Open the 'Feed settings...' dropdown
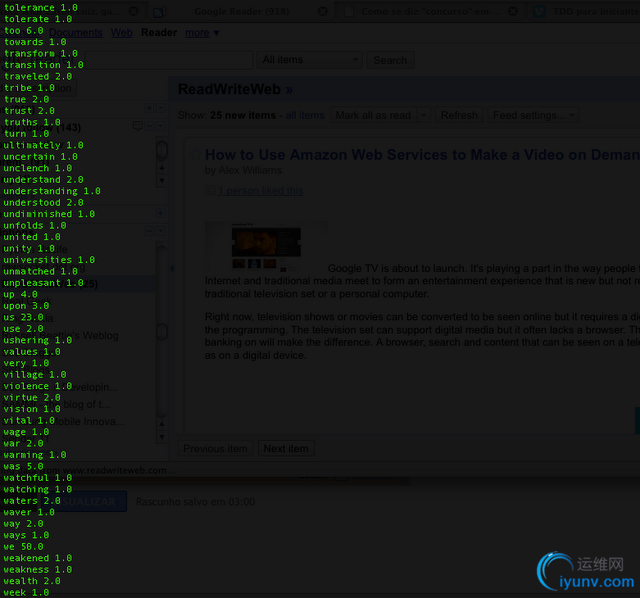The height and width of the screenshot is (598, 640). coord(533,115)
